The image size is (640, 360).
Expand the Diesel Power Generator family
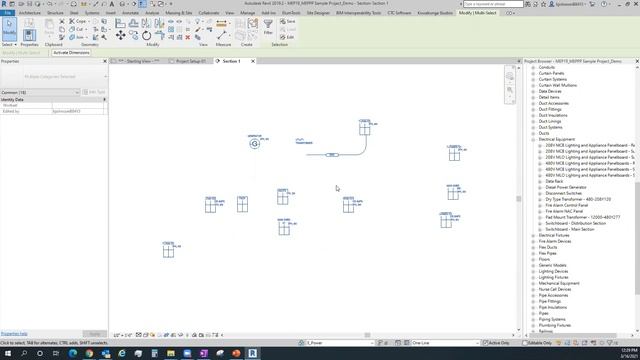pyautogui.click(x=540, y=187)
